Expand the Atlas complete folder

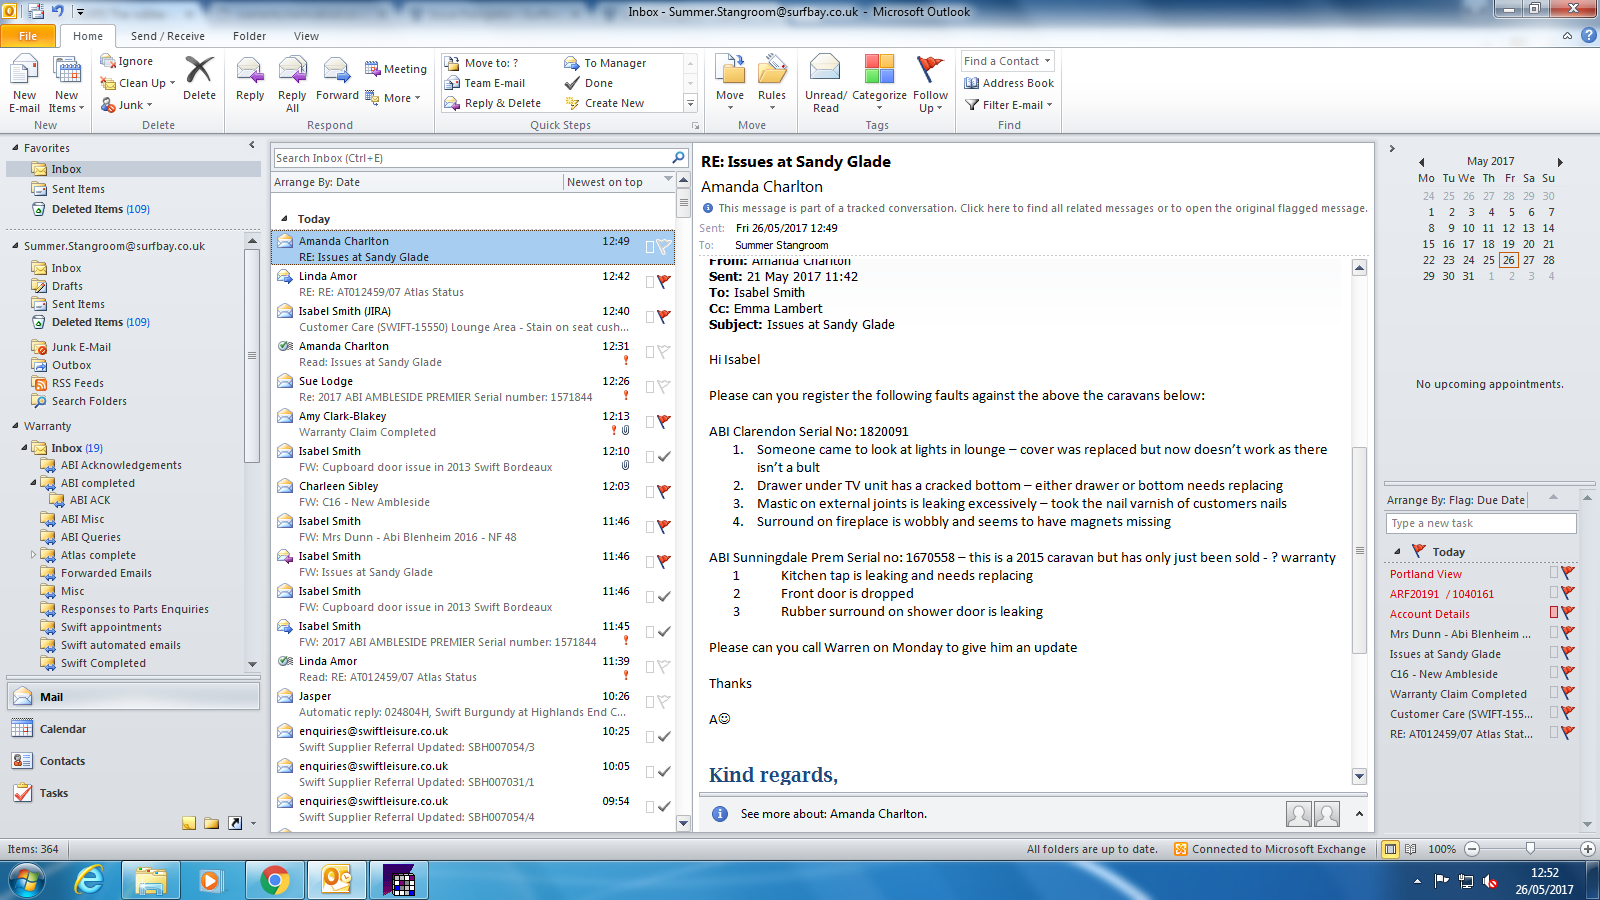(33, 555)
